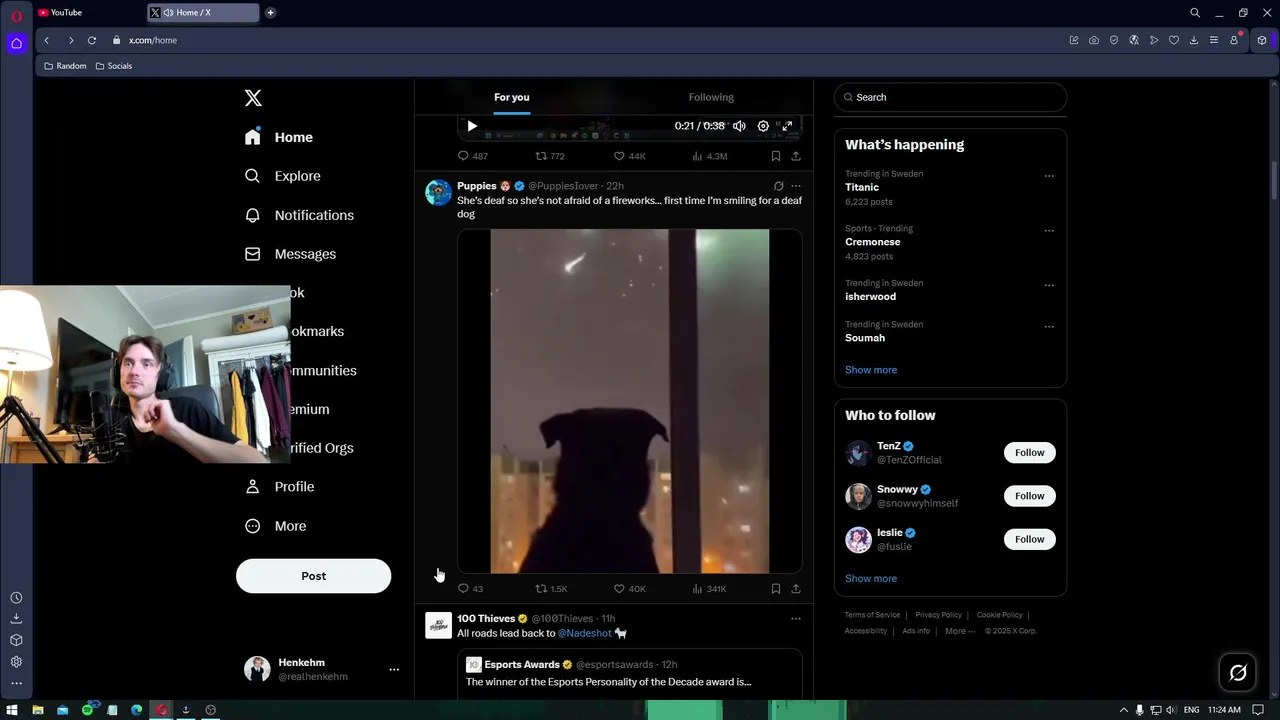Image resolution: width=1280 pixels, height=720 pixels.
Task: Open the More sidebar menu
Action: (276, 526)
